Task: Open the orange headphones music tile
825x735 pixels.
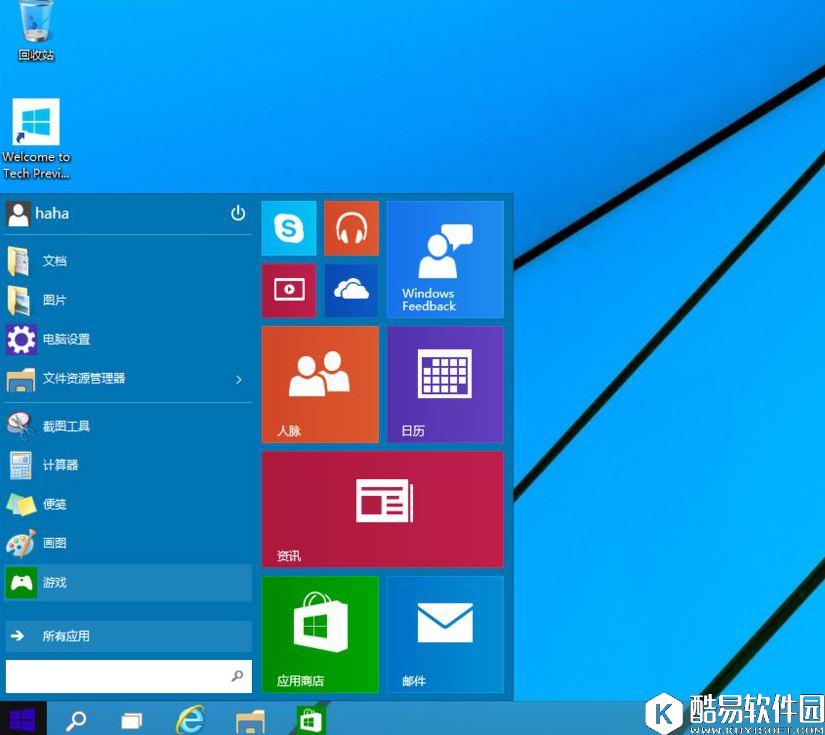Action: pos(351,227)
